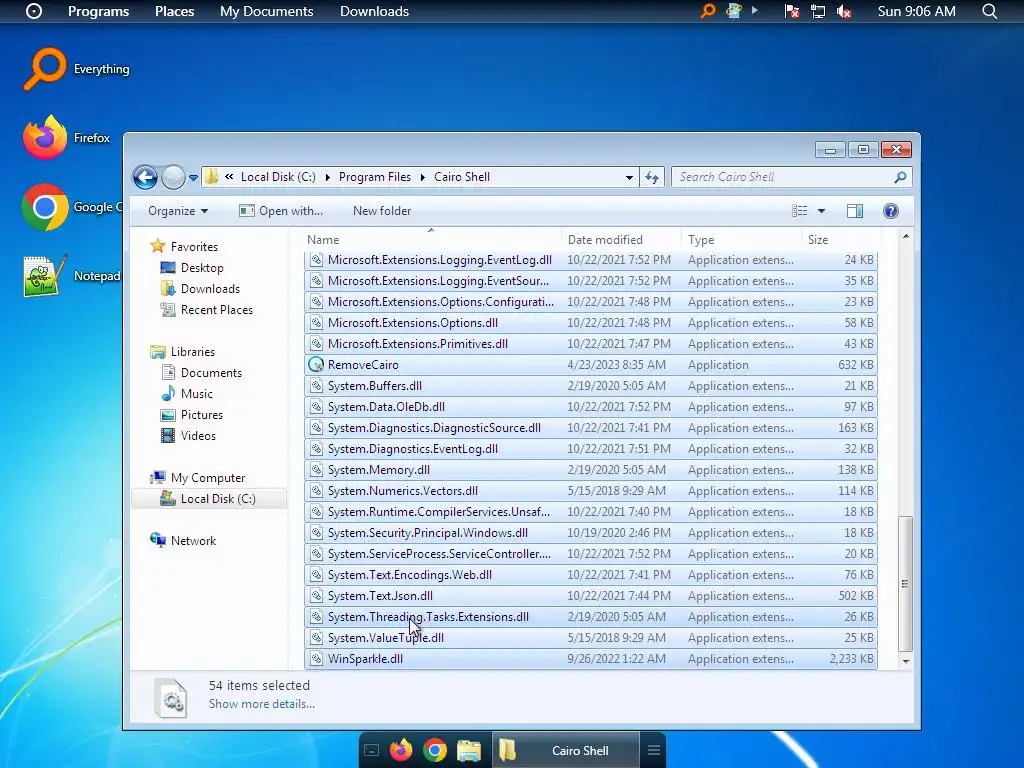Open address bar previous locations dropdown
This screenshot has width=1024, height=768.
click(x=629, y=177)
